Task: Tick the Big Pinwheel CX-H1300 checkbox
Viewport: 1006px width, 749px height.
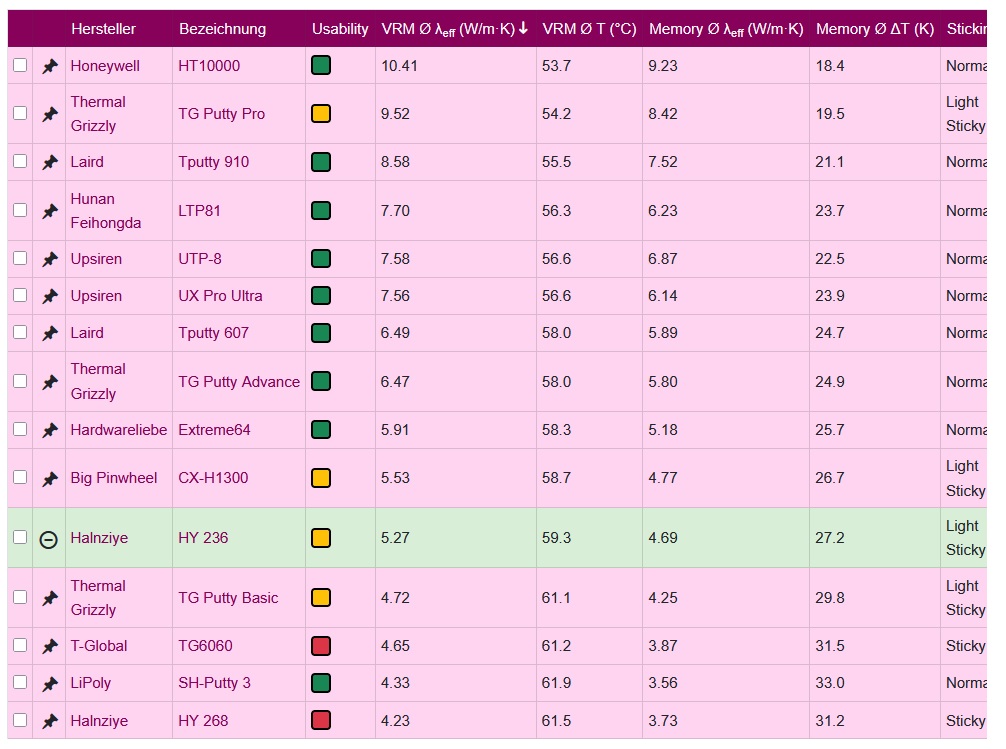Action: click(x=20, y=477)
